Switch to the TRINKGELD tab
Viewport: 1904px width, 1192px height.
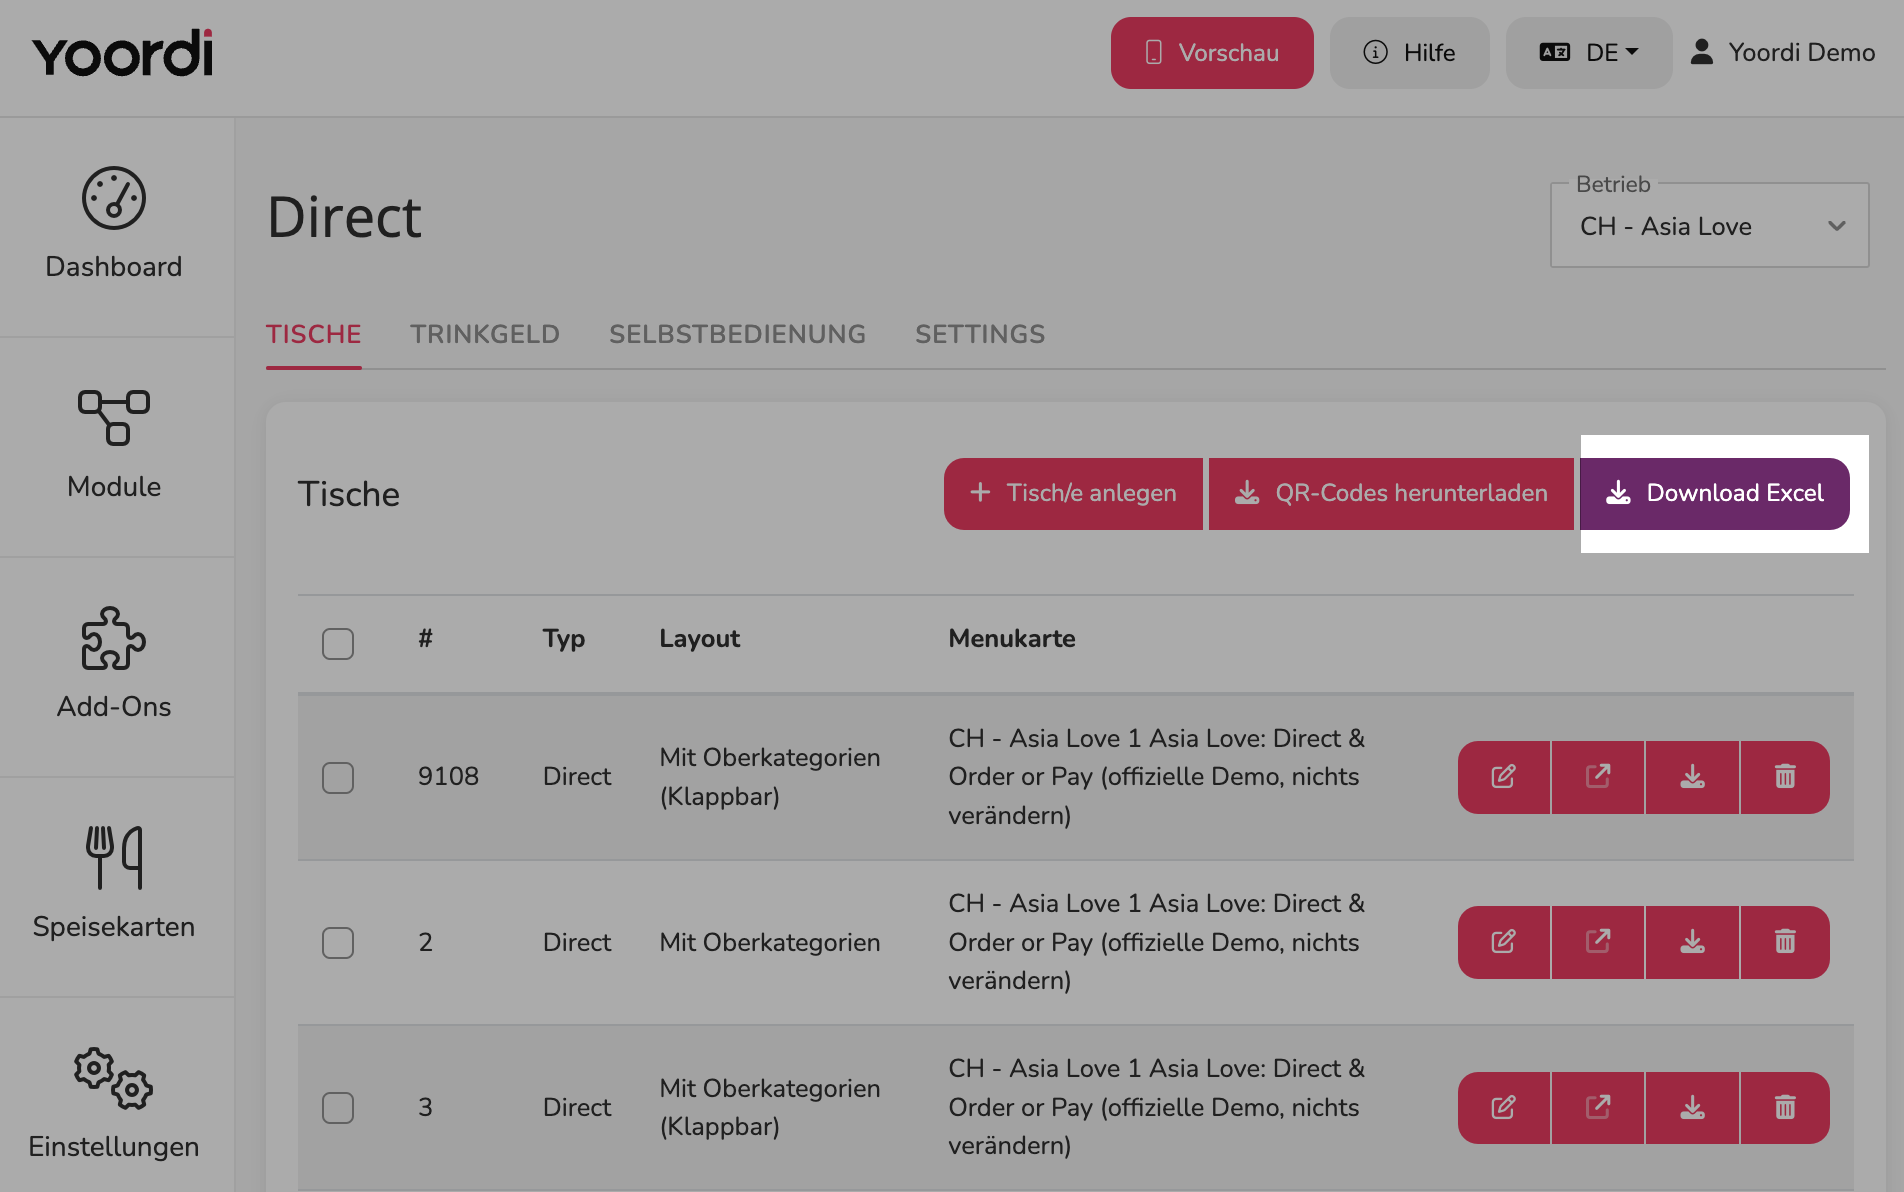click(485, 334)
